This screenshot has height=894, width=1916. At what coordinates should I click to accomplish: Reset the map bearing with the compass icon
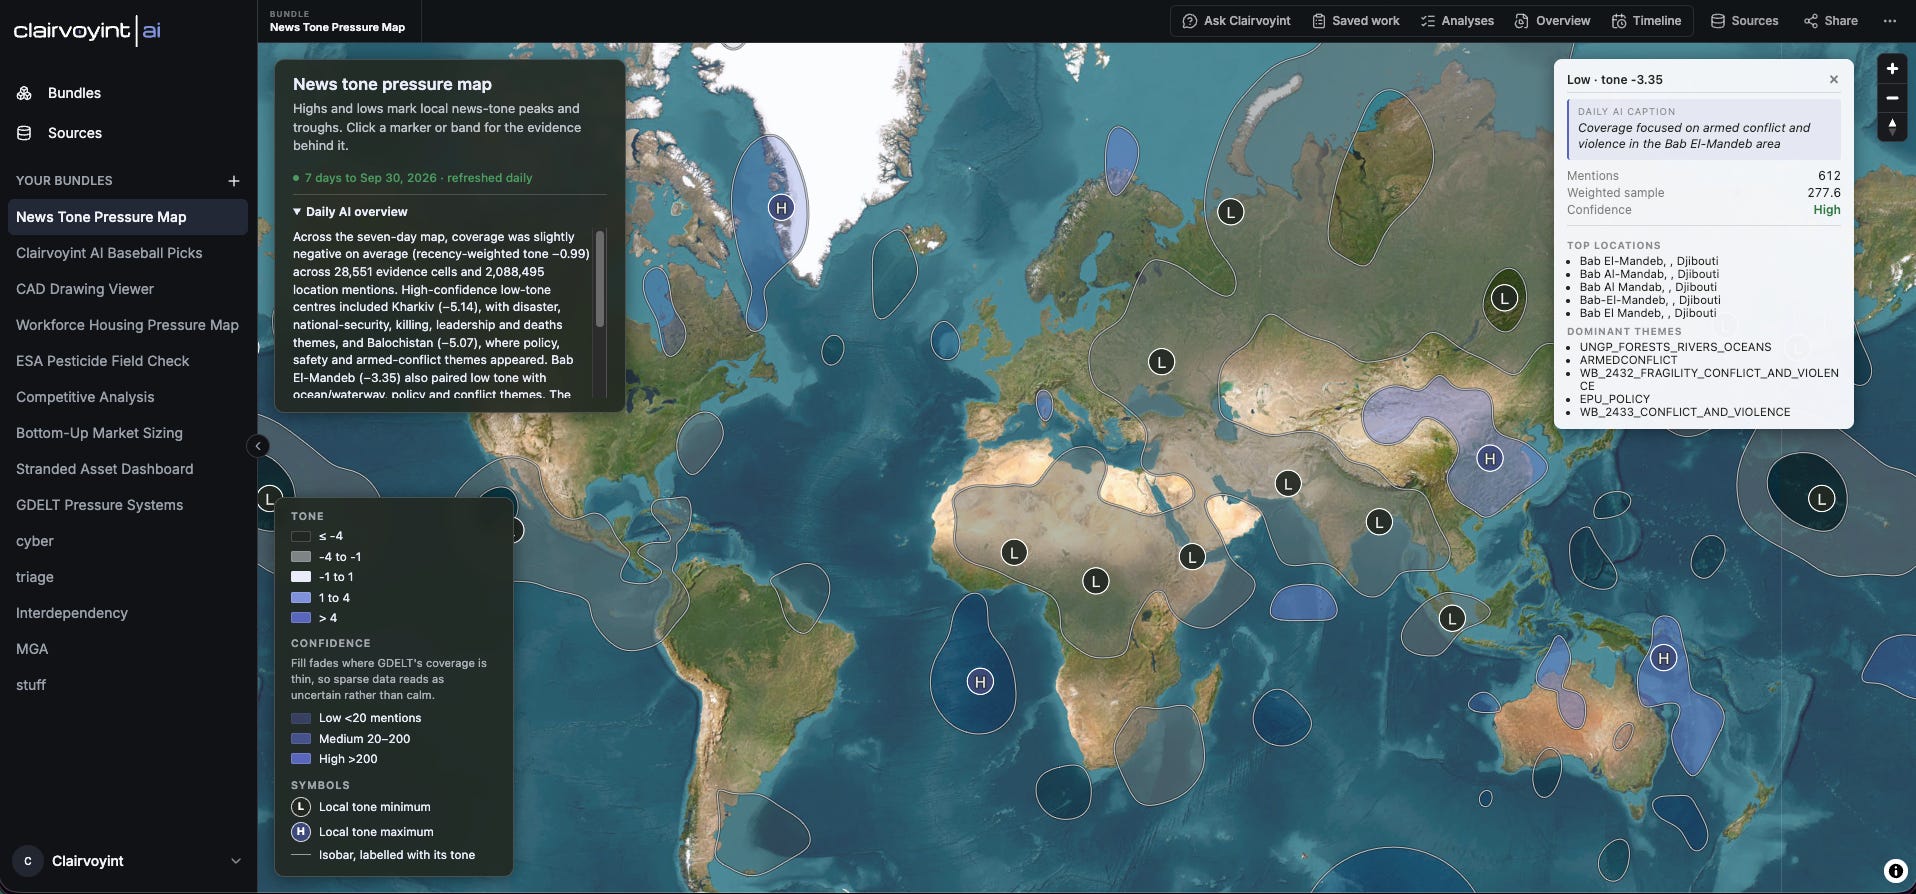[1892, 127]
